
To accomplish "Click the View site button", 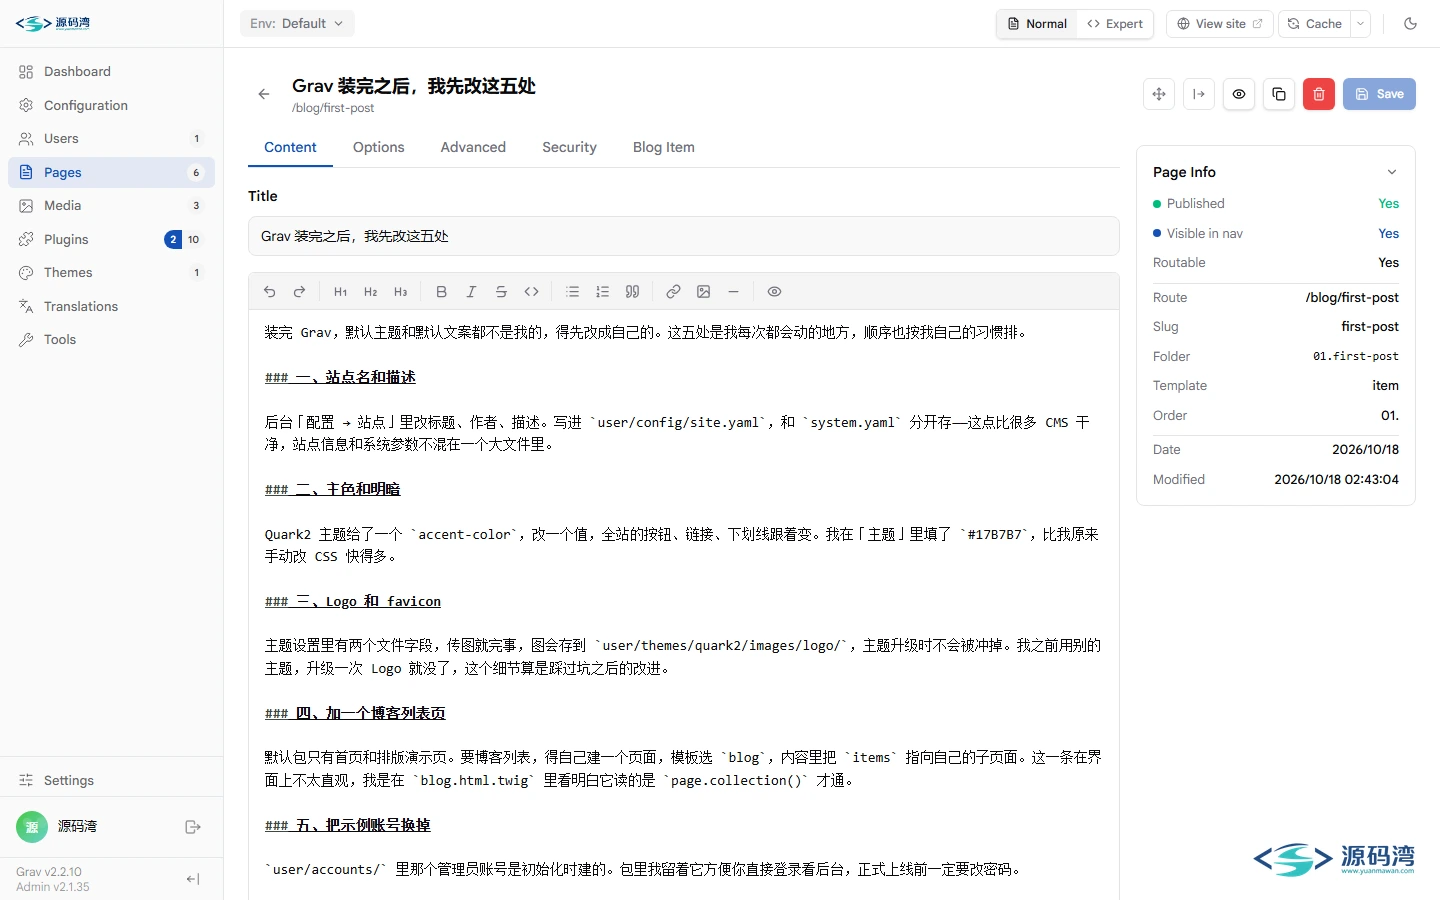I will click(1220, 24).
